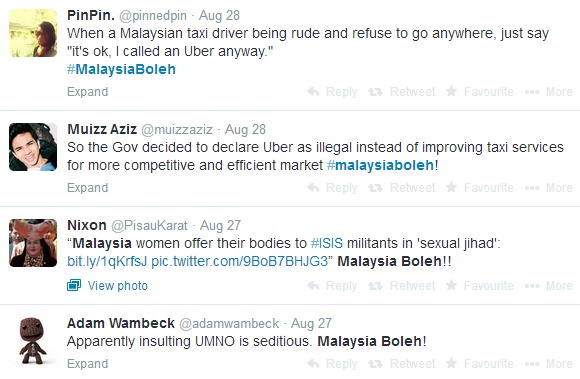Follow the bit.ly/1qKrfsJ link
Image resolution: width=580 pixels, height=379 pixels.
pyautogui.click(x=107, y=261)
